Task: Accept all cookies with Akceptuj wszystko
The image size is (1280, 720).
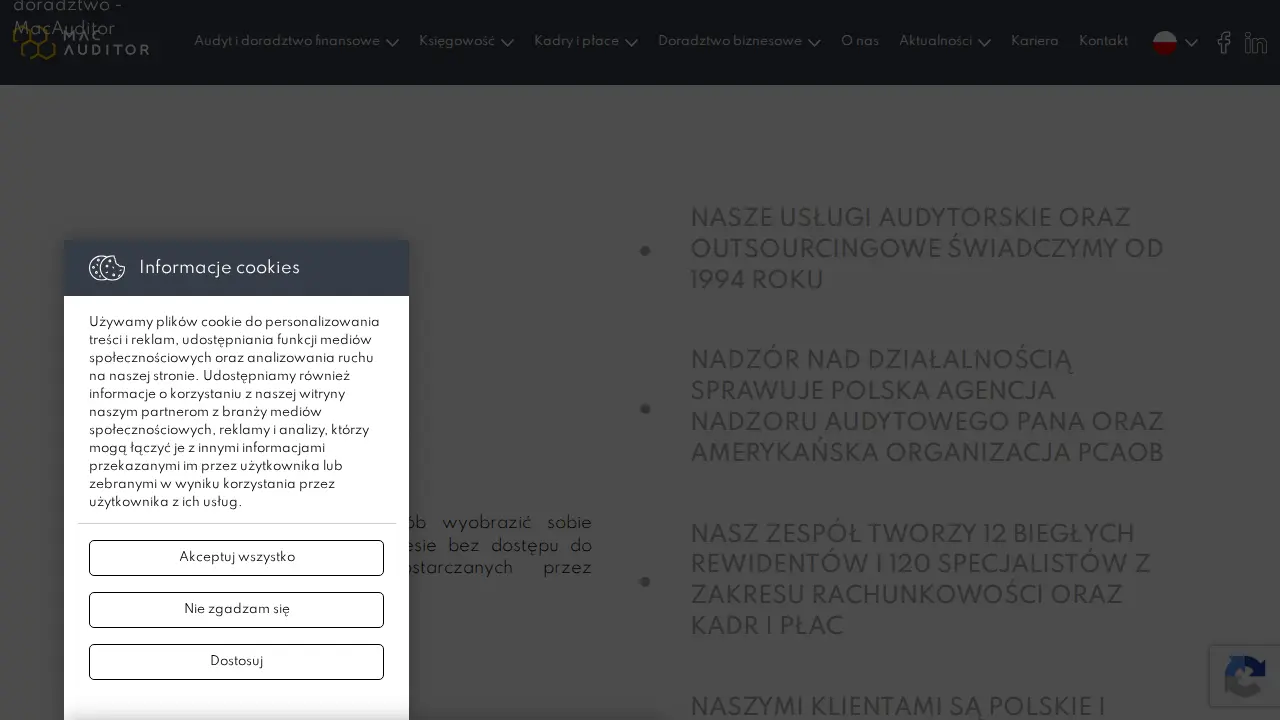Action: pos(236,558)
